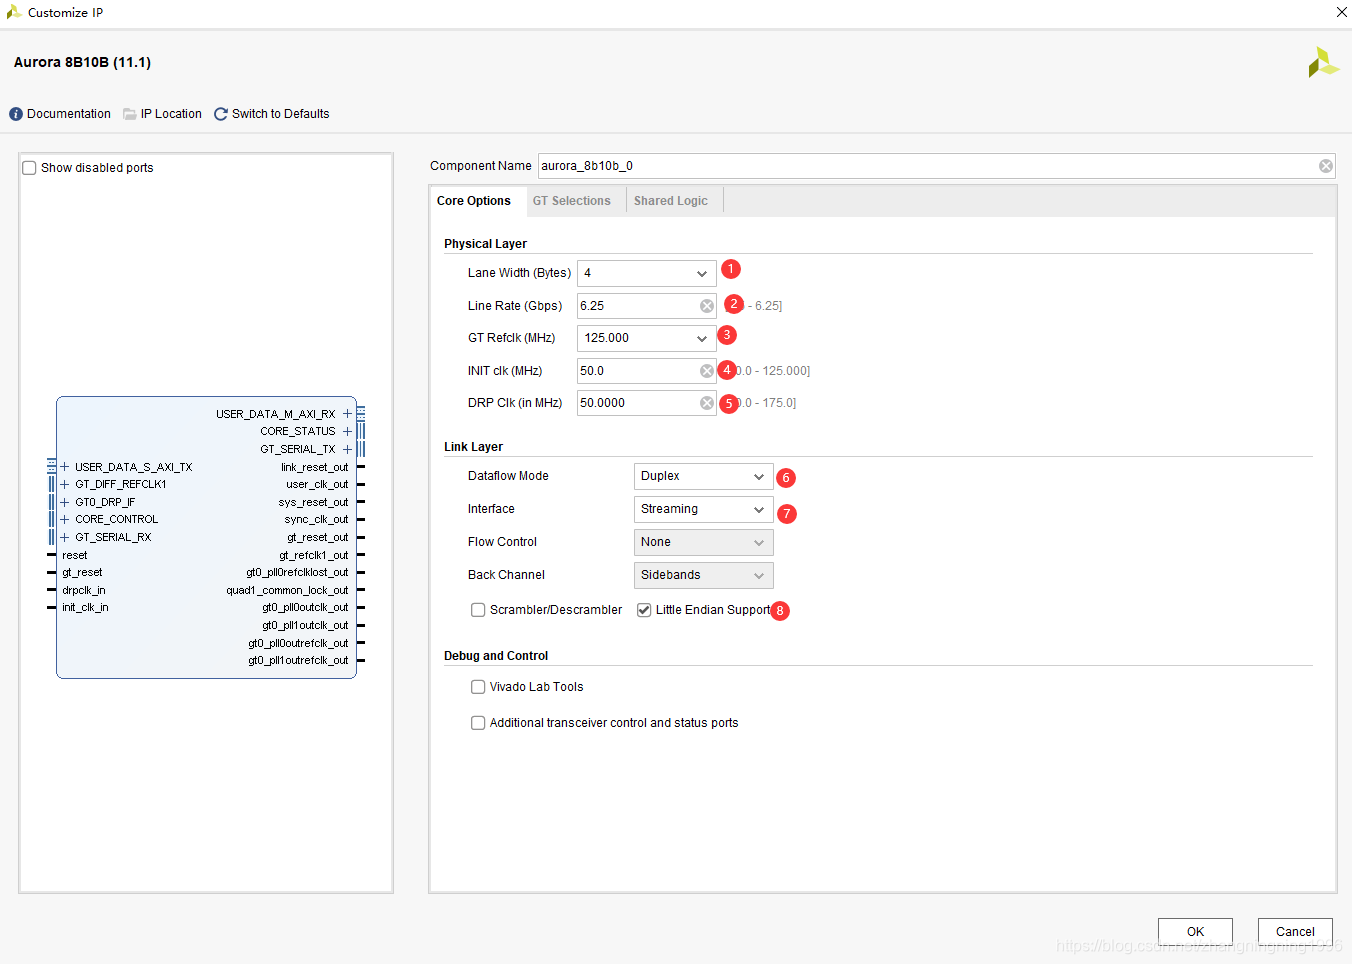Clear the Line Rate value

[707, 306]
